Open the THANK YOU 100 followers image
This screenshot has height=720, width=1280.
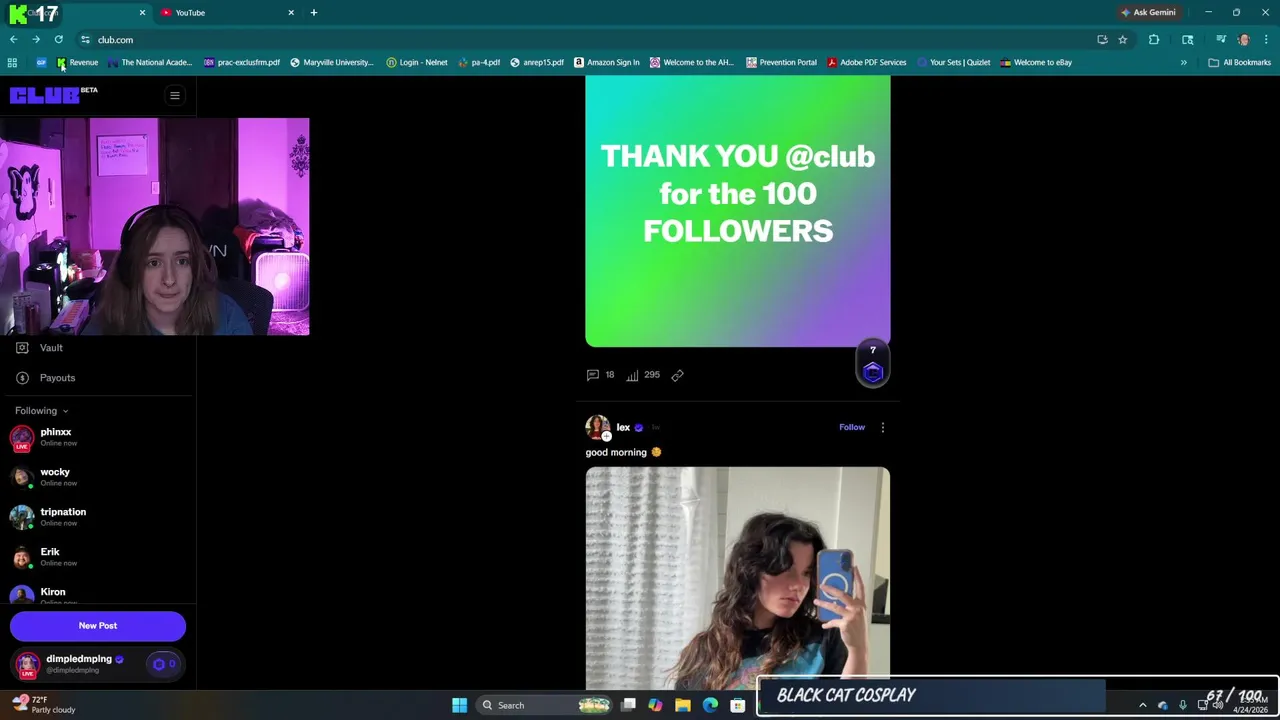coord(738,211)
